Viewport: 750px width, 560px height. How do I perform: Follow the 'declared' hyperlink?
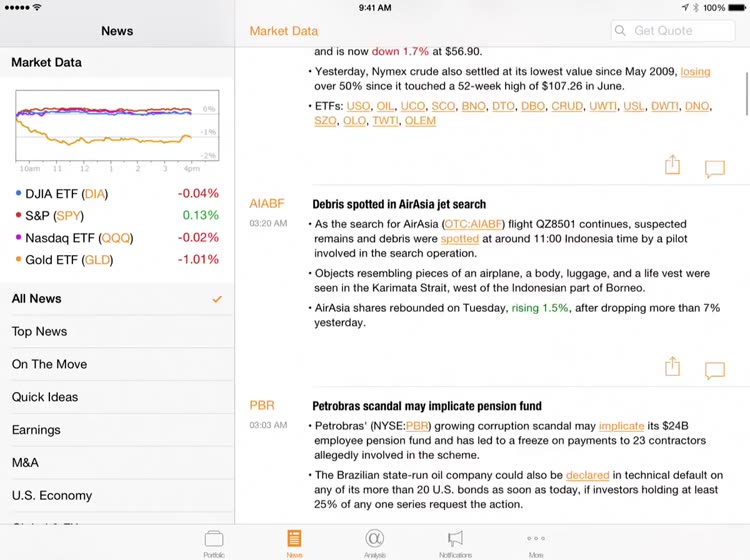(587, 475)
